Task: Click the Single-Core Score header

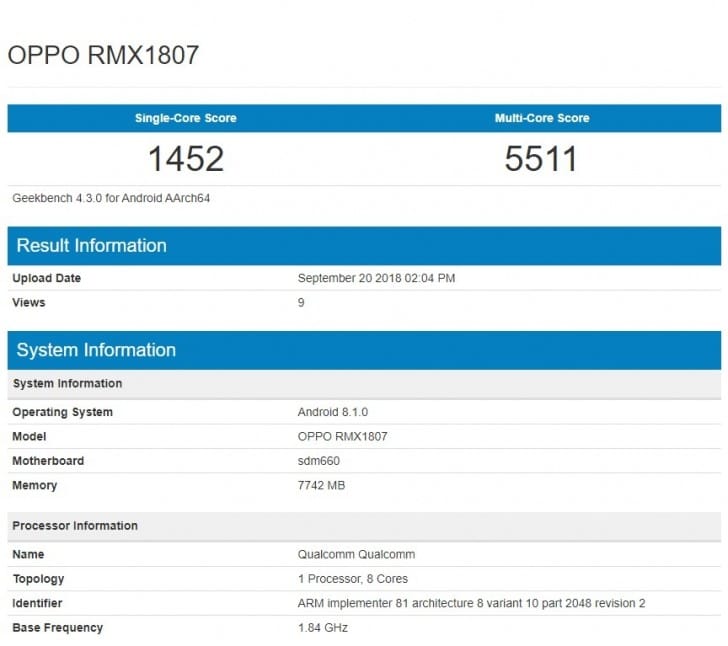Action: [x=186, y=118]
